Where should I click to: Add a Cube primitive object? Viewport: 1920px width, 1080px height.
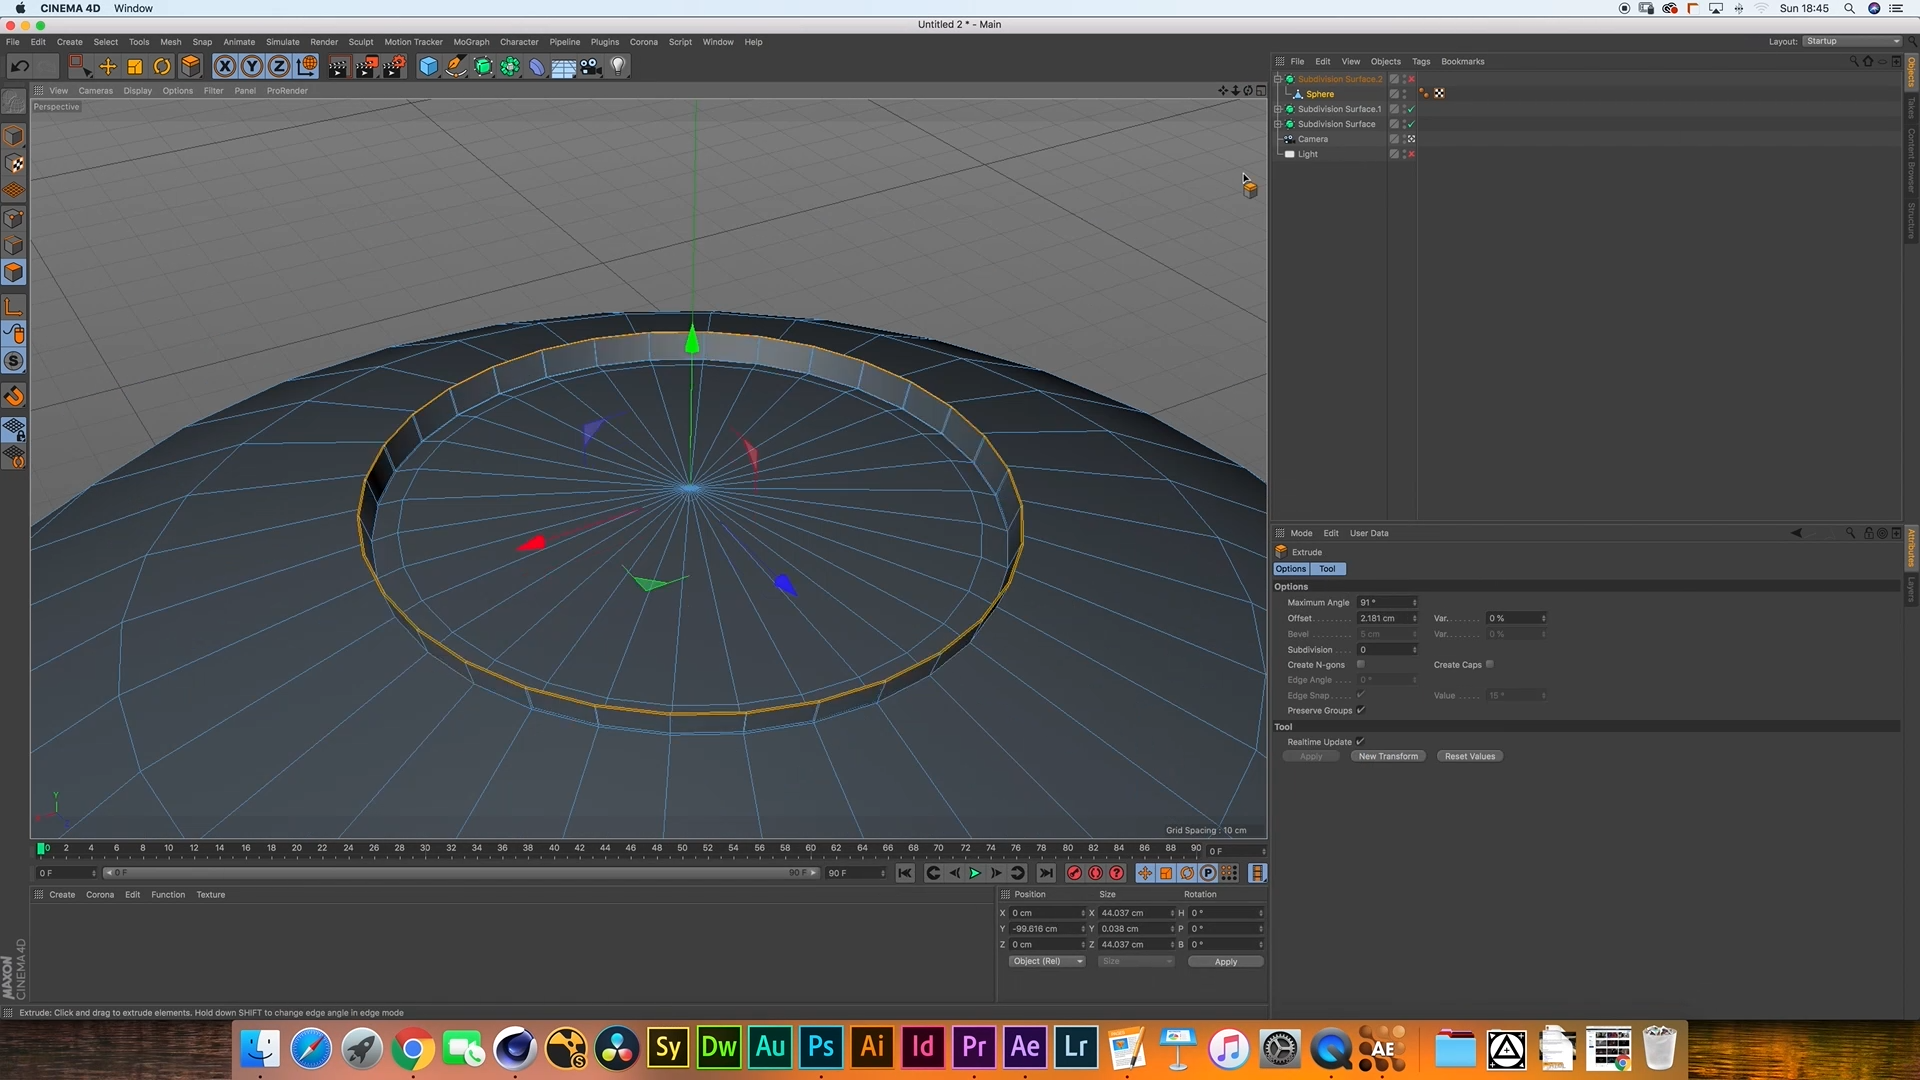(x=428, y=67)
